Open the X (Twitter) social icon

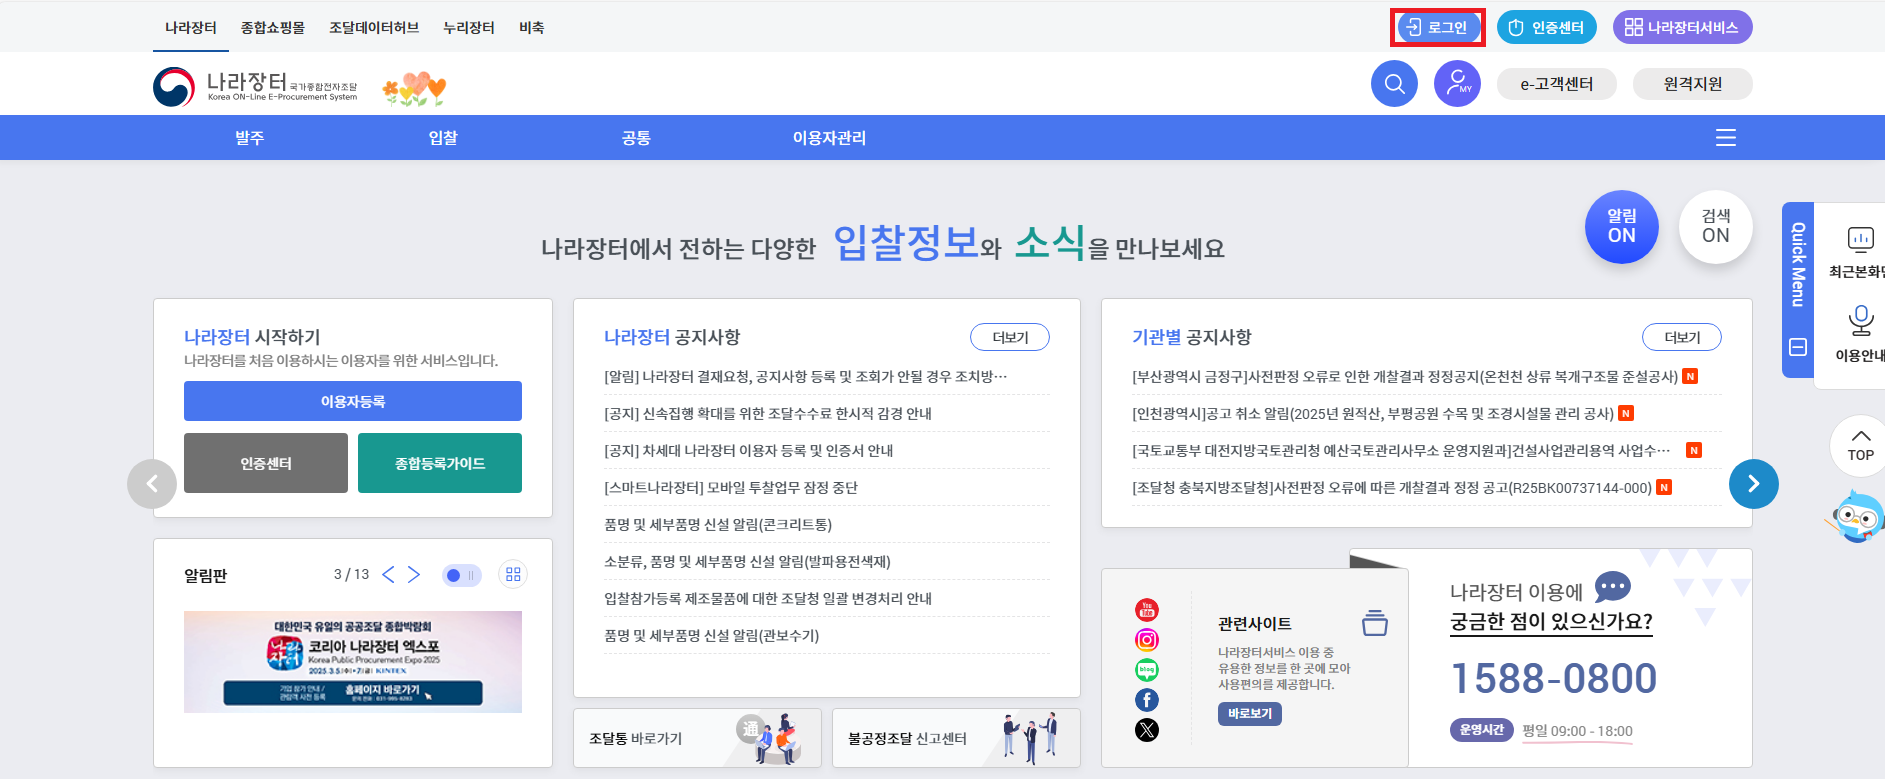[x=1147, y=730]
